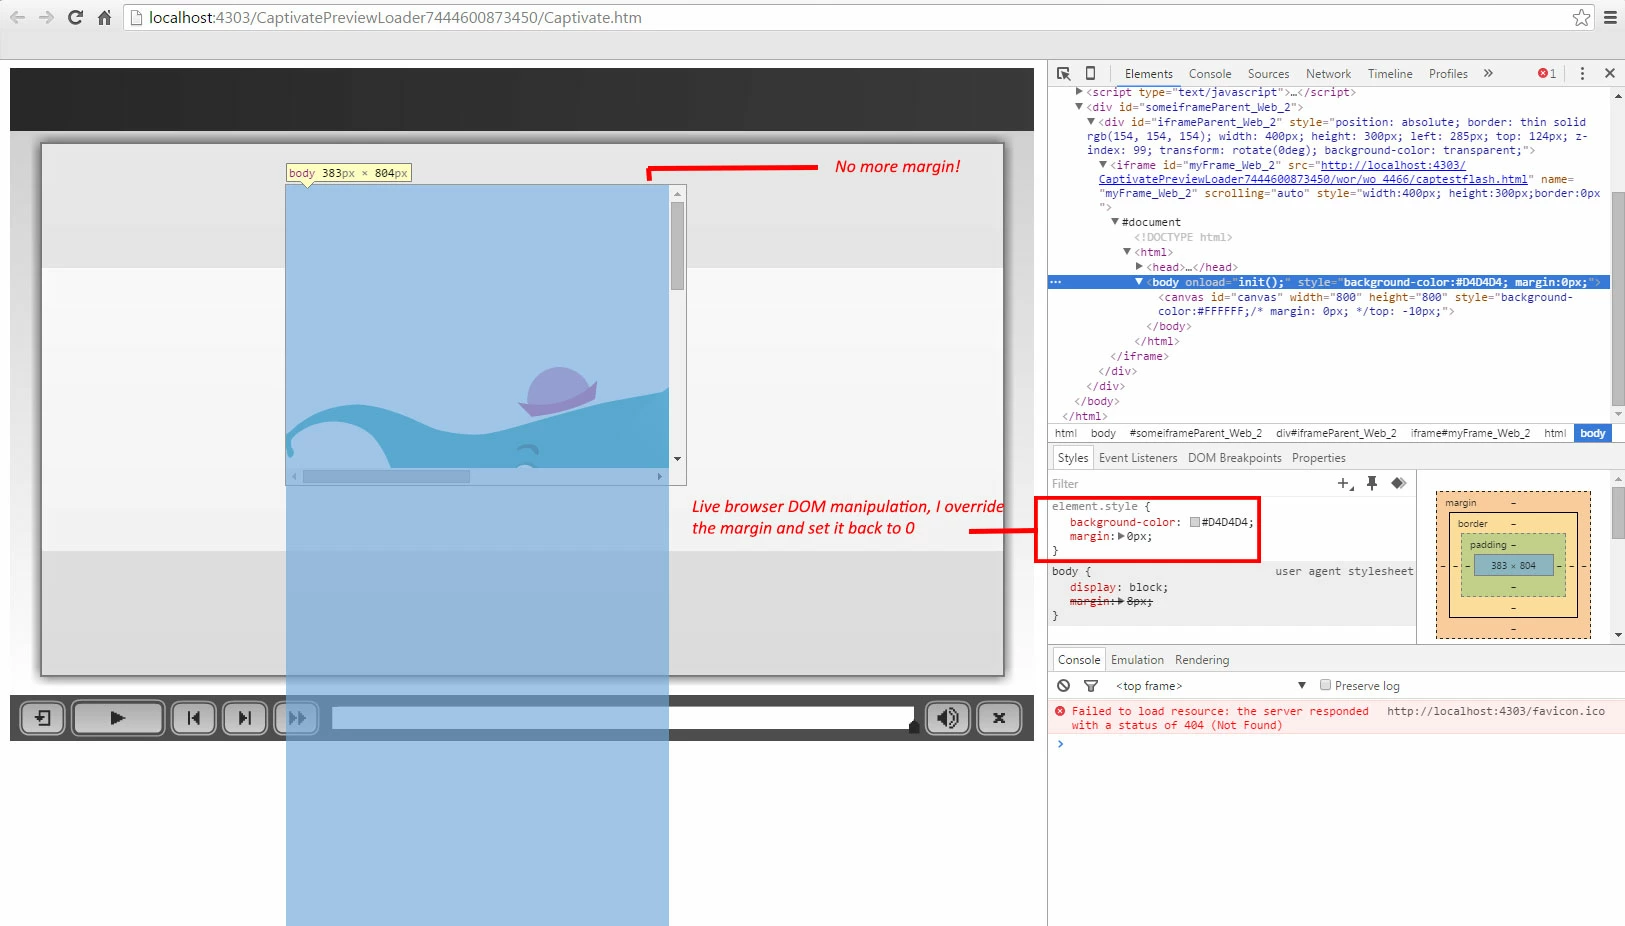Collapse the #document node
1625x926 pixels.
[x=1115, y=222]
